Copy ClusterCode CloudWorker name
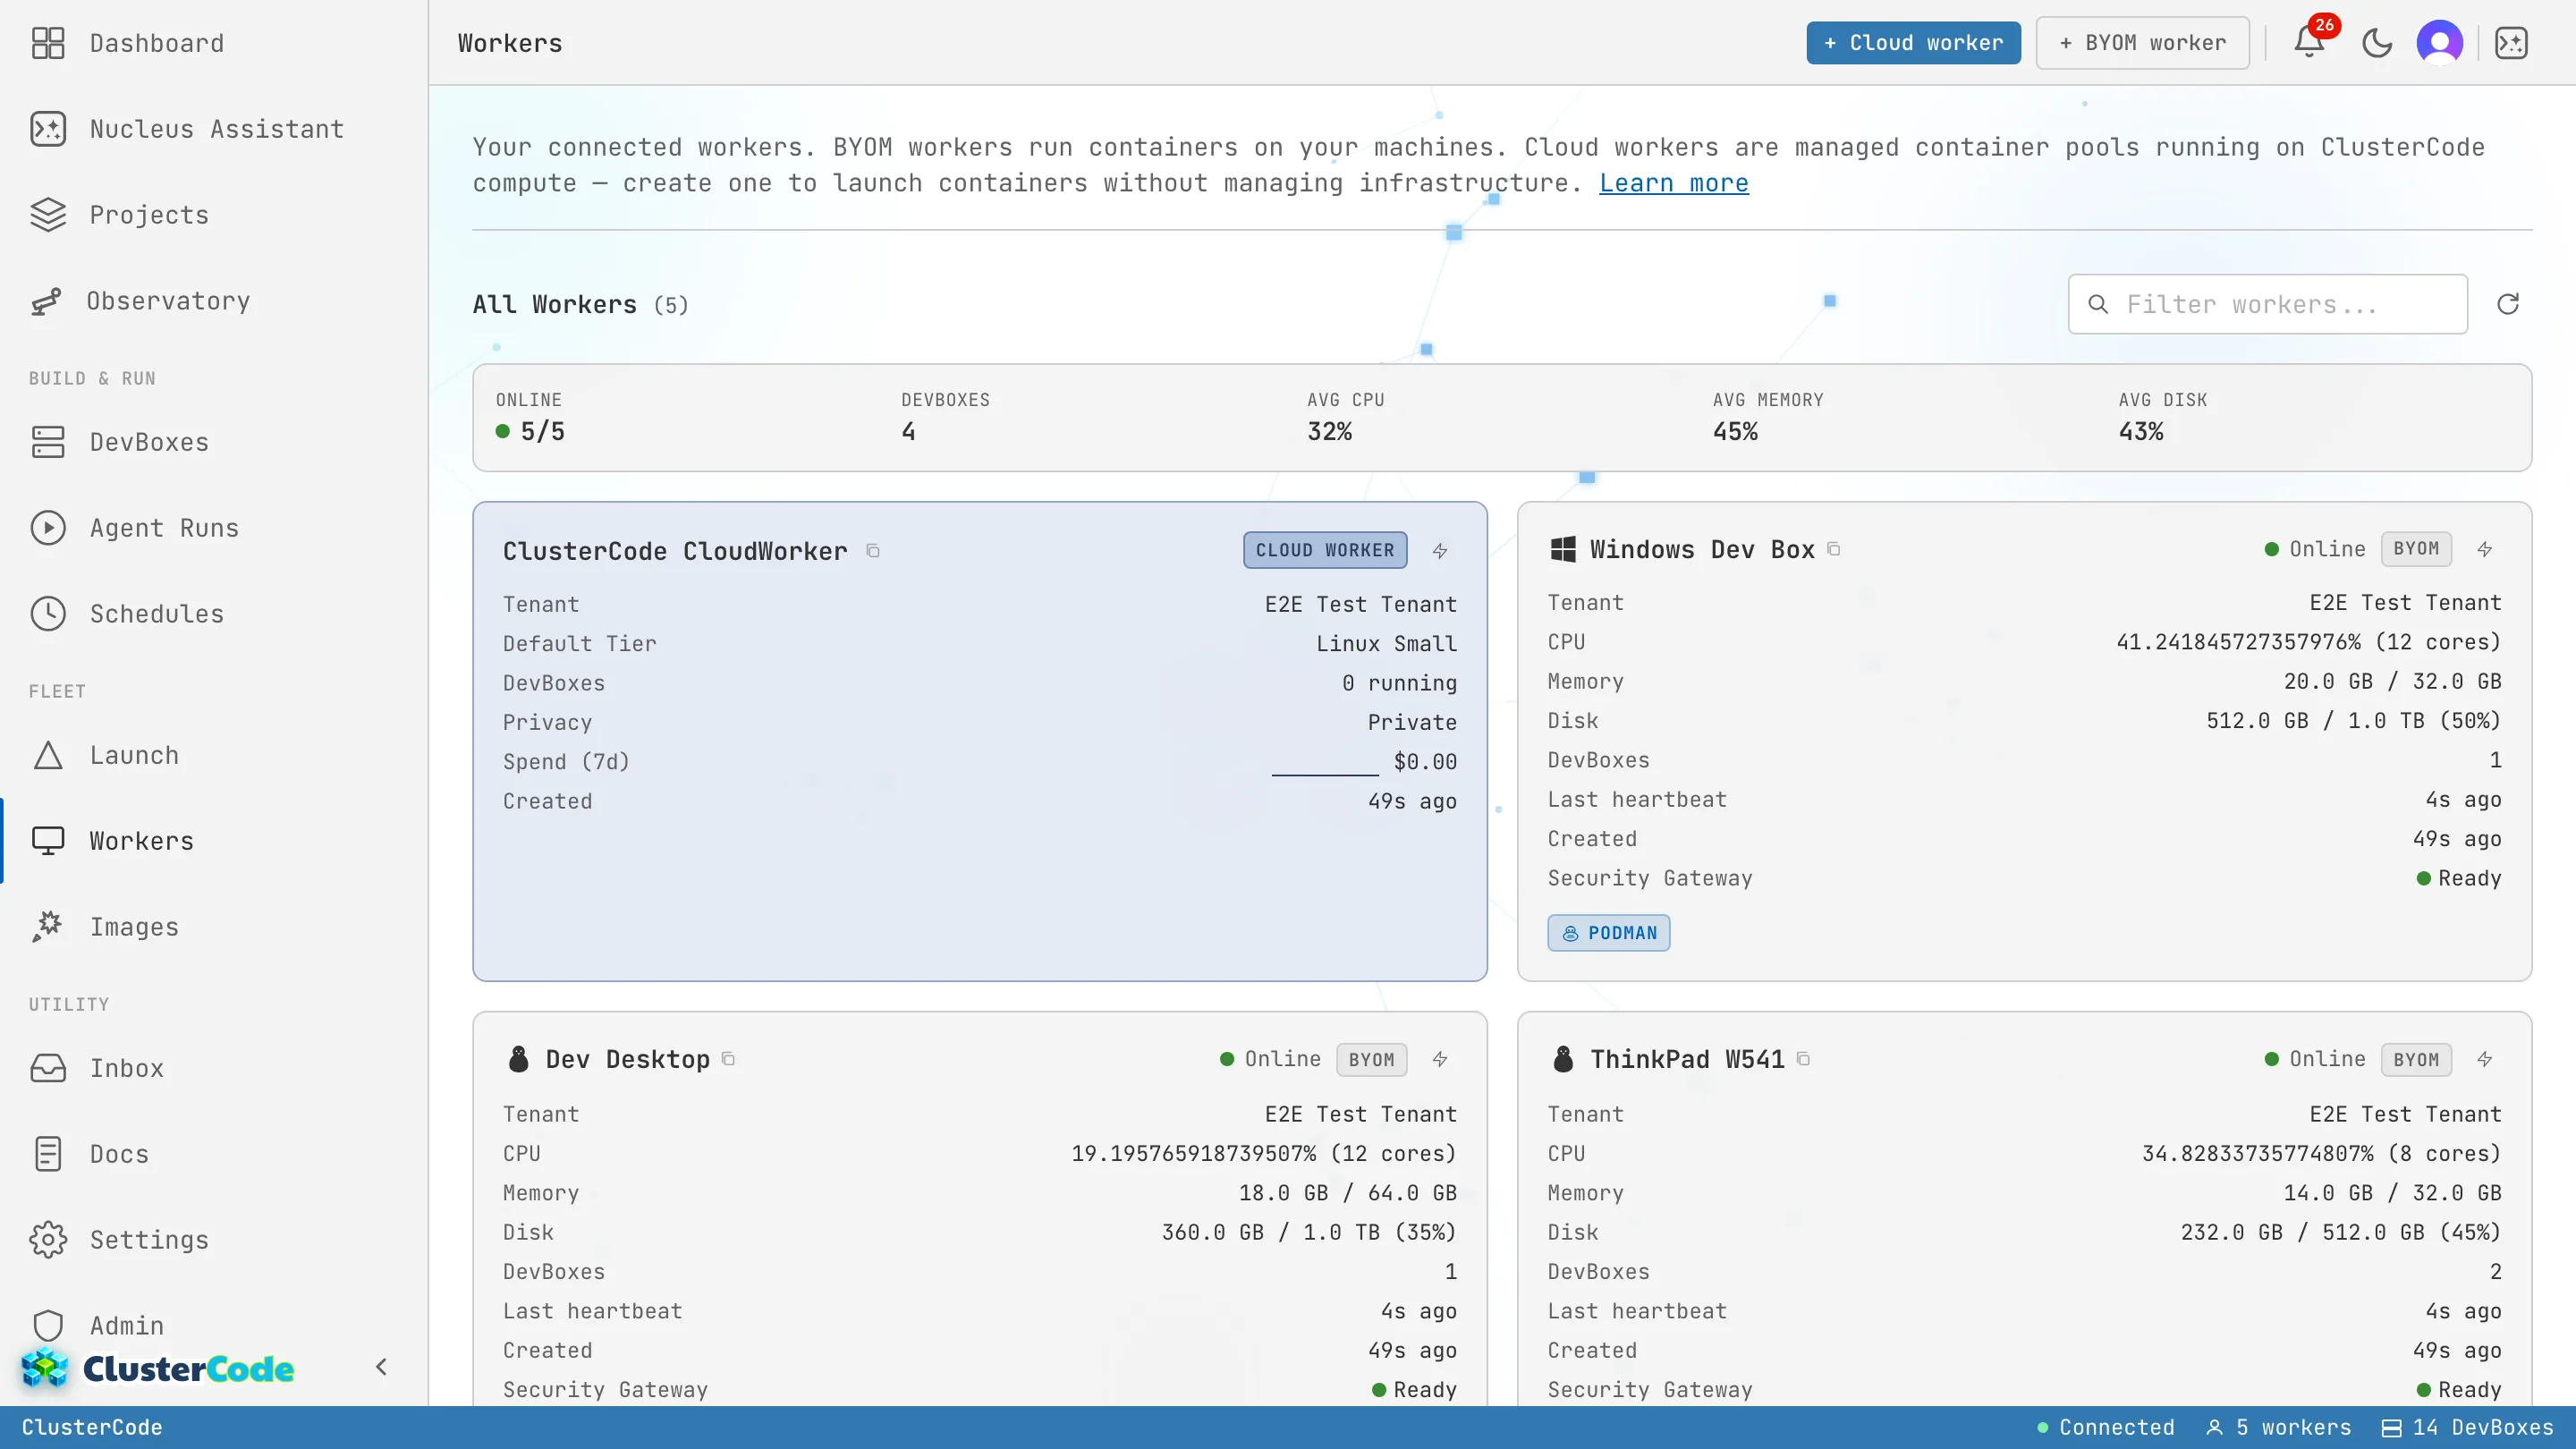This screenshot has height=1449, width=2576. tap(873, 551)
